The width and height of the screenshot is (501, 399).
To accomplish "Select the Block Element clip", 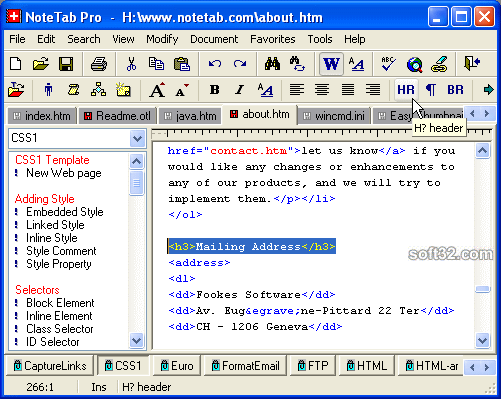I will coord(60,303).
